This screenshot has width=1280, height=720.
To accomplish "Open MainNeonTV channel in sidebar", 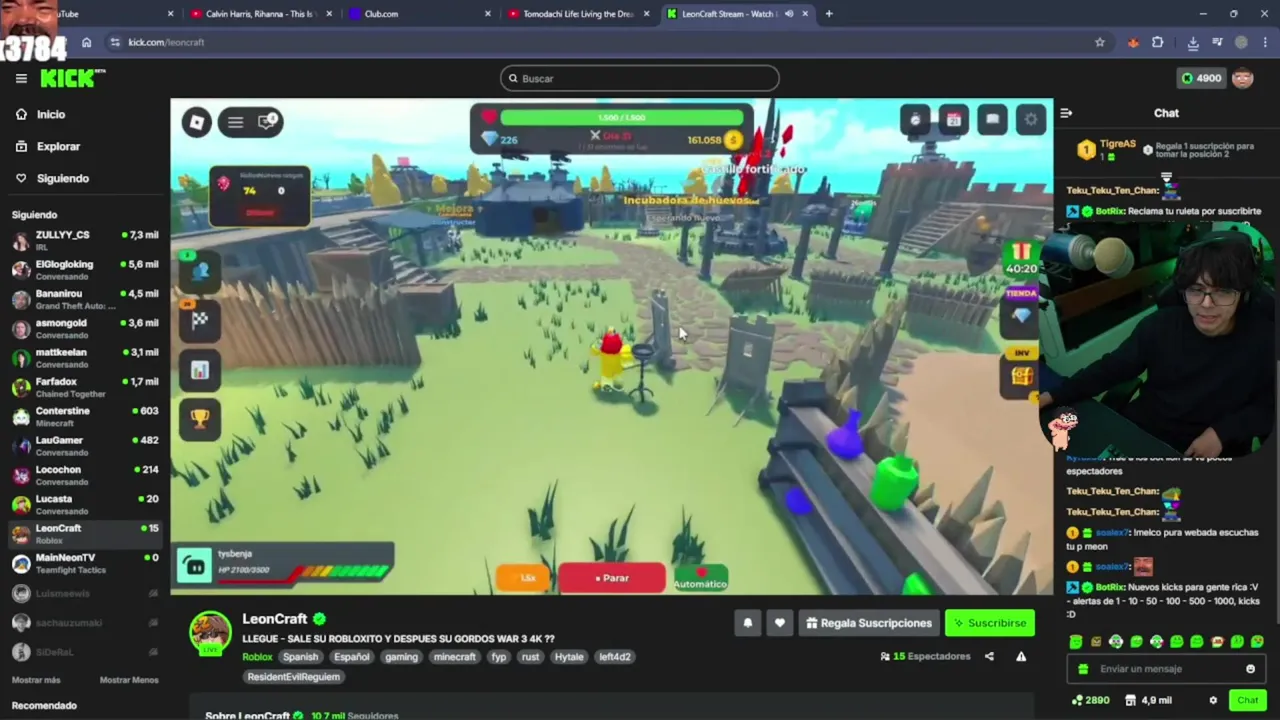I will tap(85, 563).
